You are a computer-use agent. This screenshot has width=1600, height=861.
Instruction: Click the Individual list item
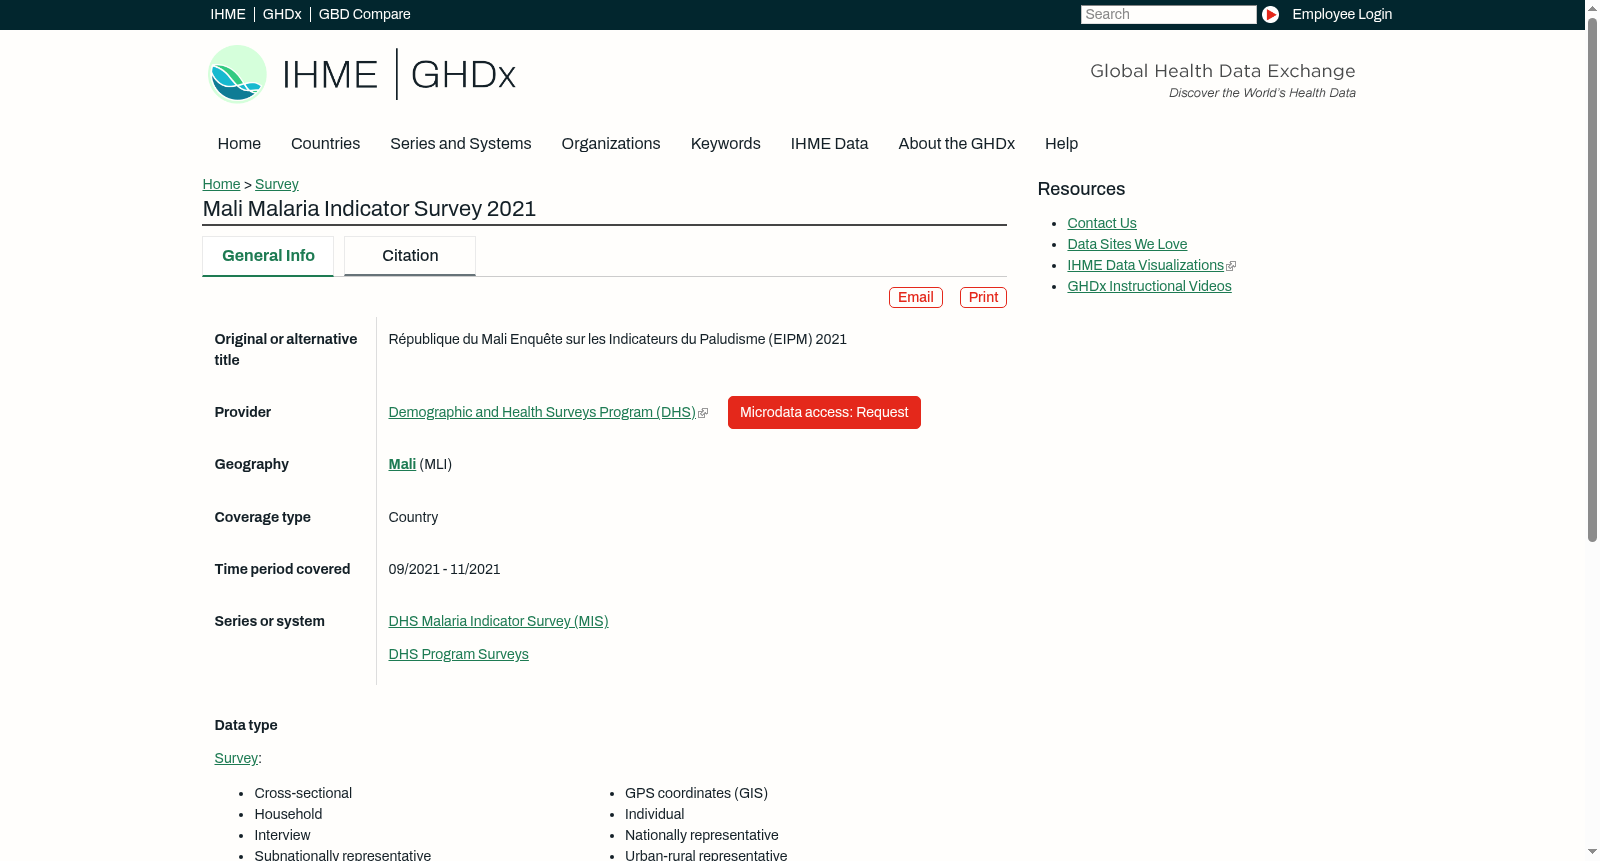(654, 814)
